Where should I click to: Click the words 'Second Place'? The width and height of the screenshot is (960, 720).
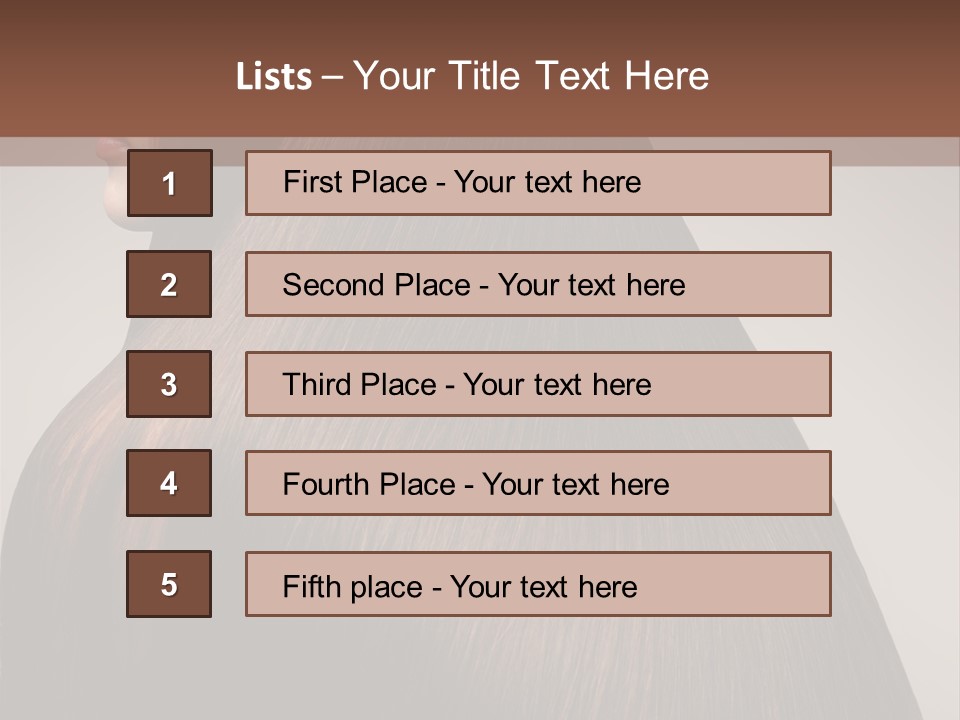tap(377, 285)
